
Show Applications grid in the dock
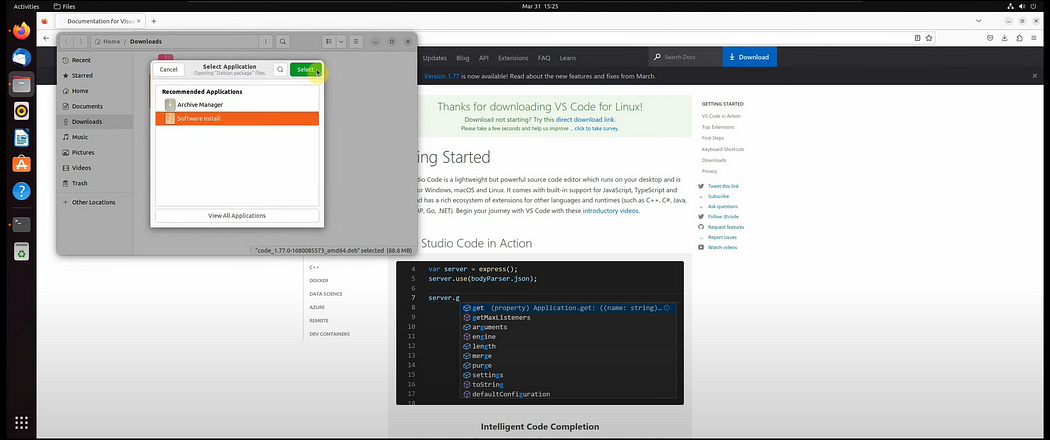[x=21, y=423]
